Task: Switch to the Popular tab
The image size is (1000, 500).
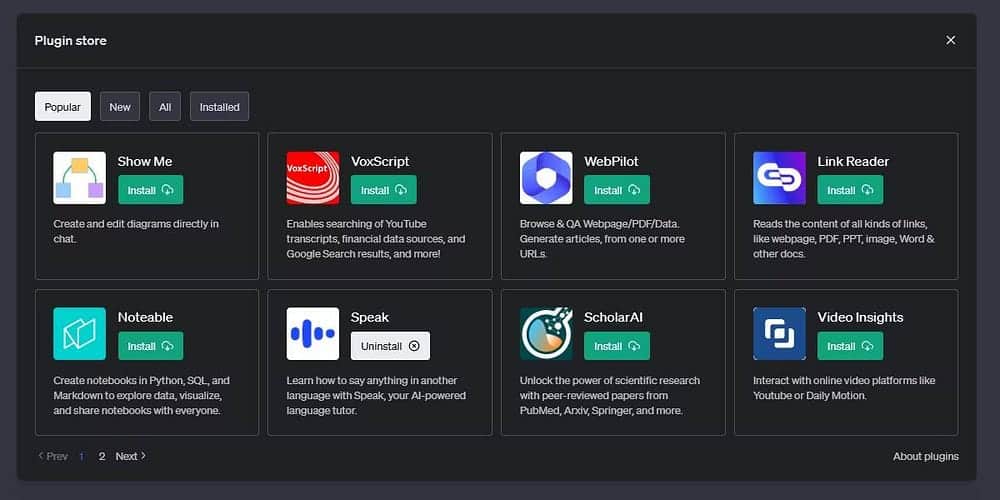Action: point(63,107)
